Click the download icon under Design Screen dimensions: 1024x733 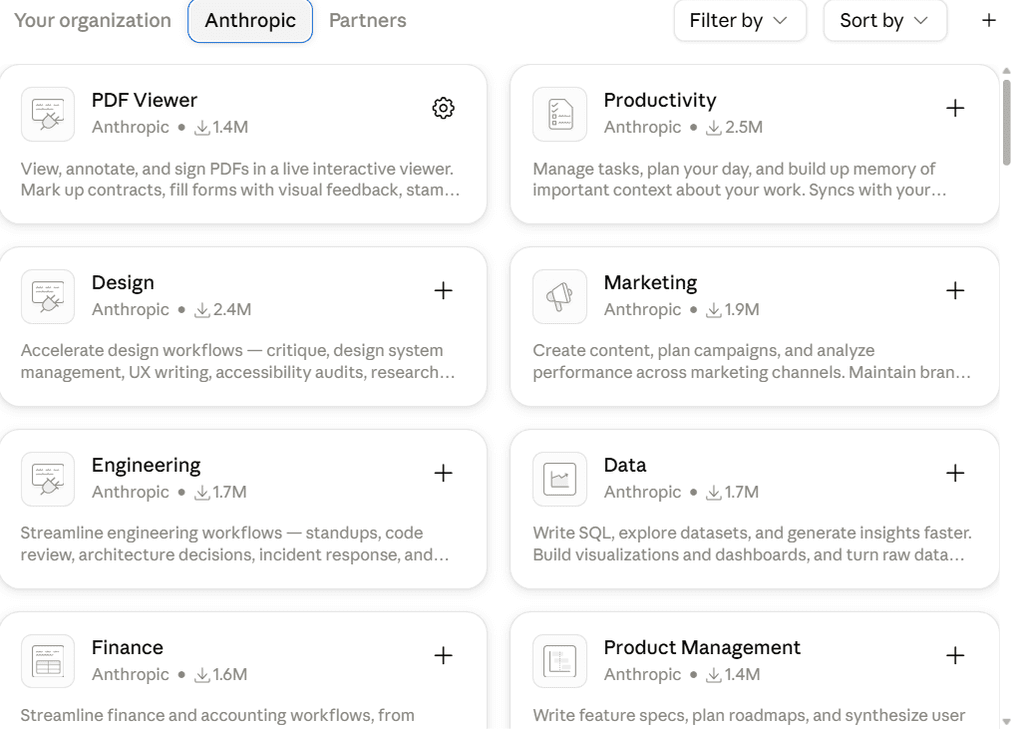coord(202,310)
